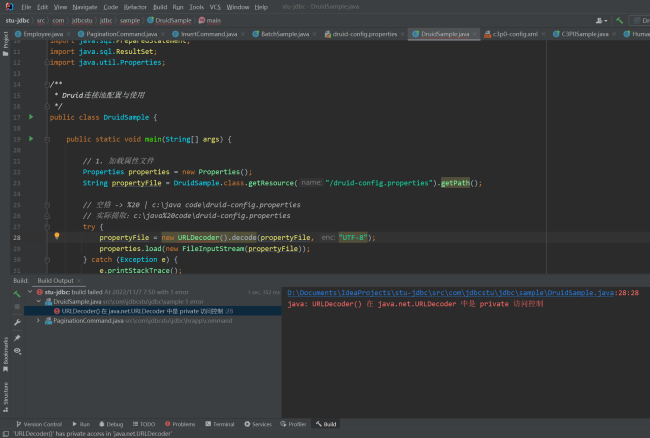
Task: Click the yellow intention lightbulb on line 28
Action: [57, 237]
